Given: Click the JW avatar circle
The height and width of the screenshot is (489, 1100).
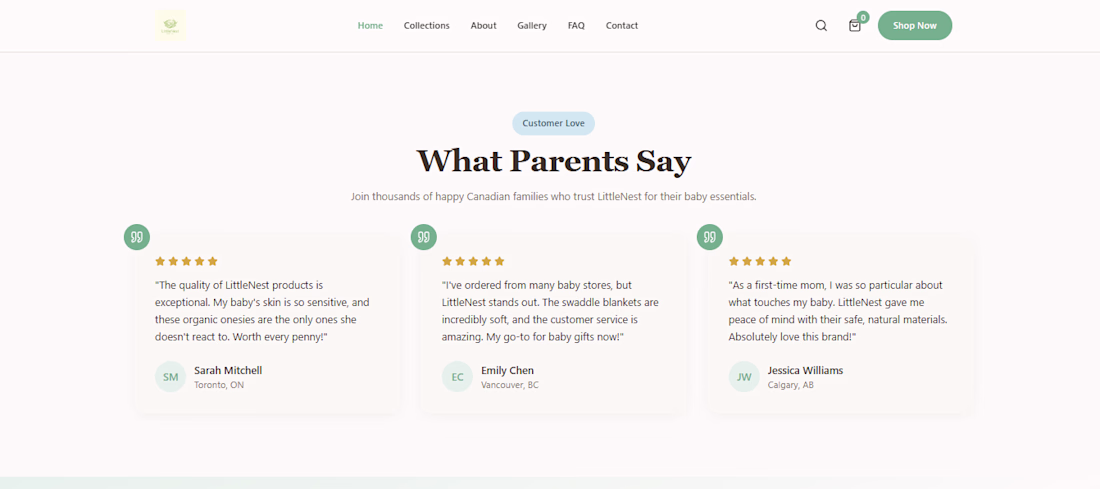Looking at the screenshot, I should (744, 377).
